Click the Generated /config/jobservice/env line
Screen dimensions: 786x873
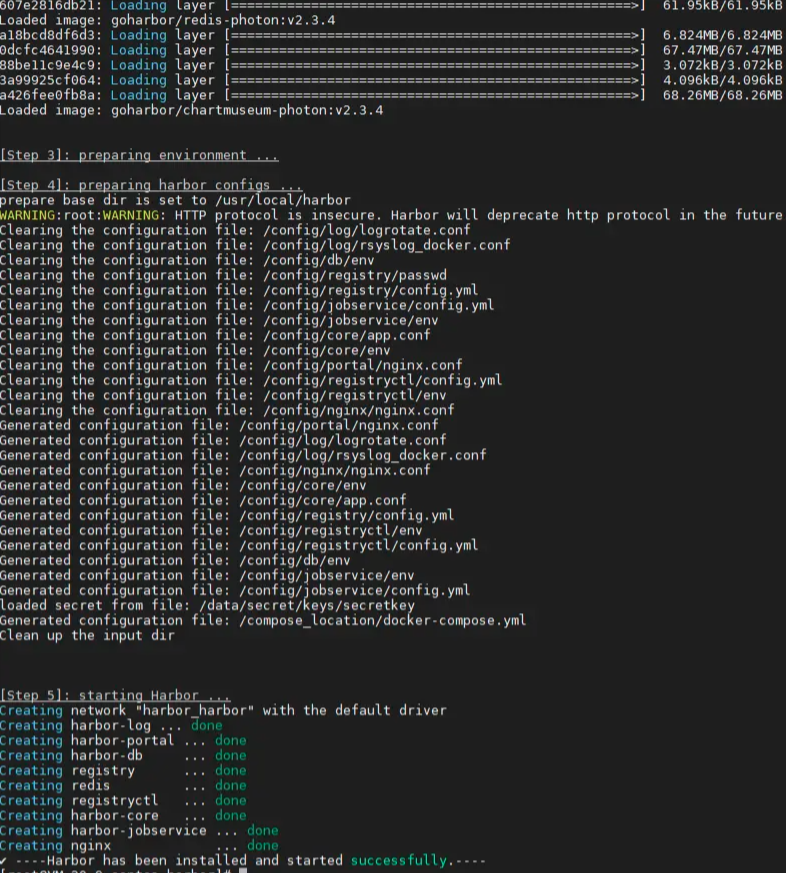tap(207, 576)
